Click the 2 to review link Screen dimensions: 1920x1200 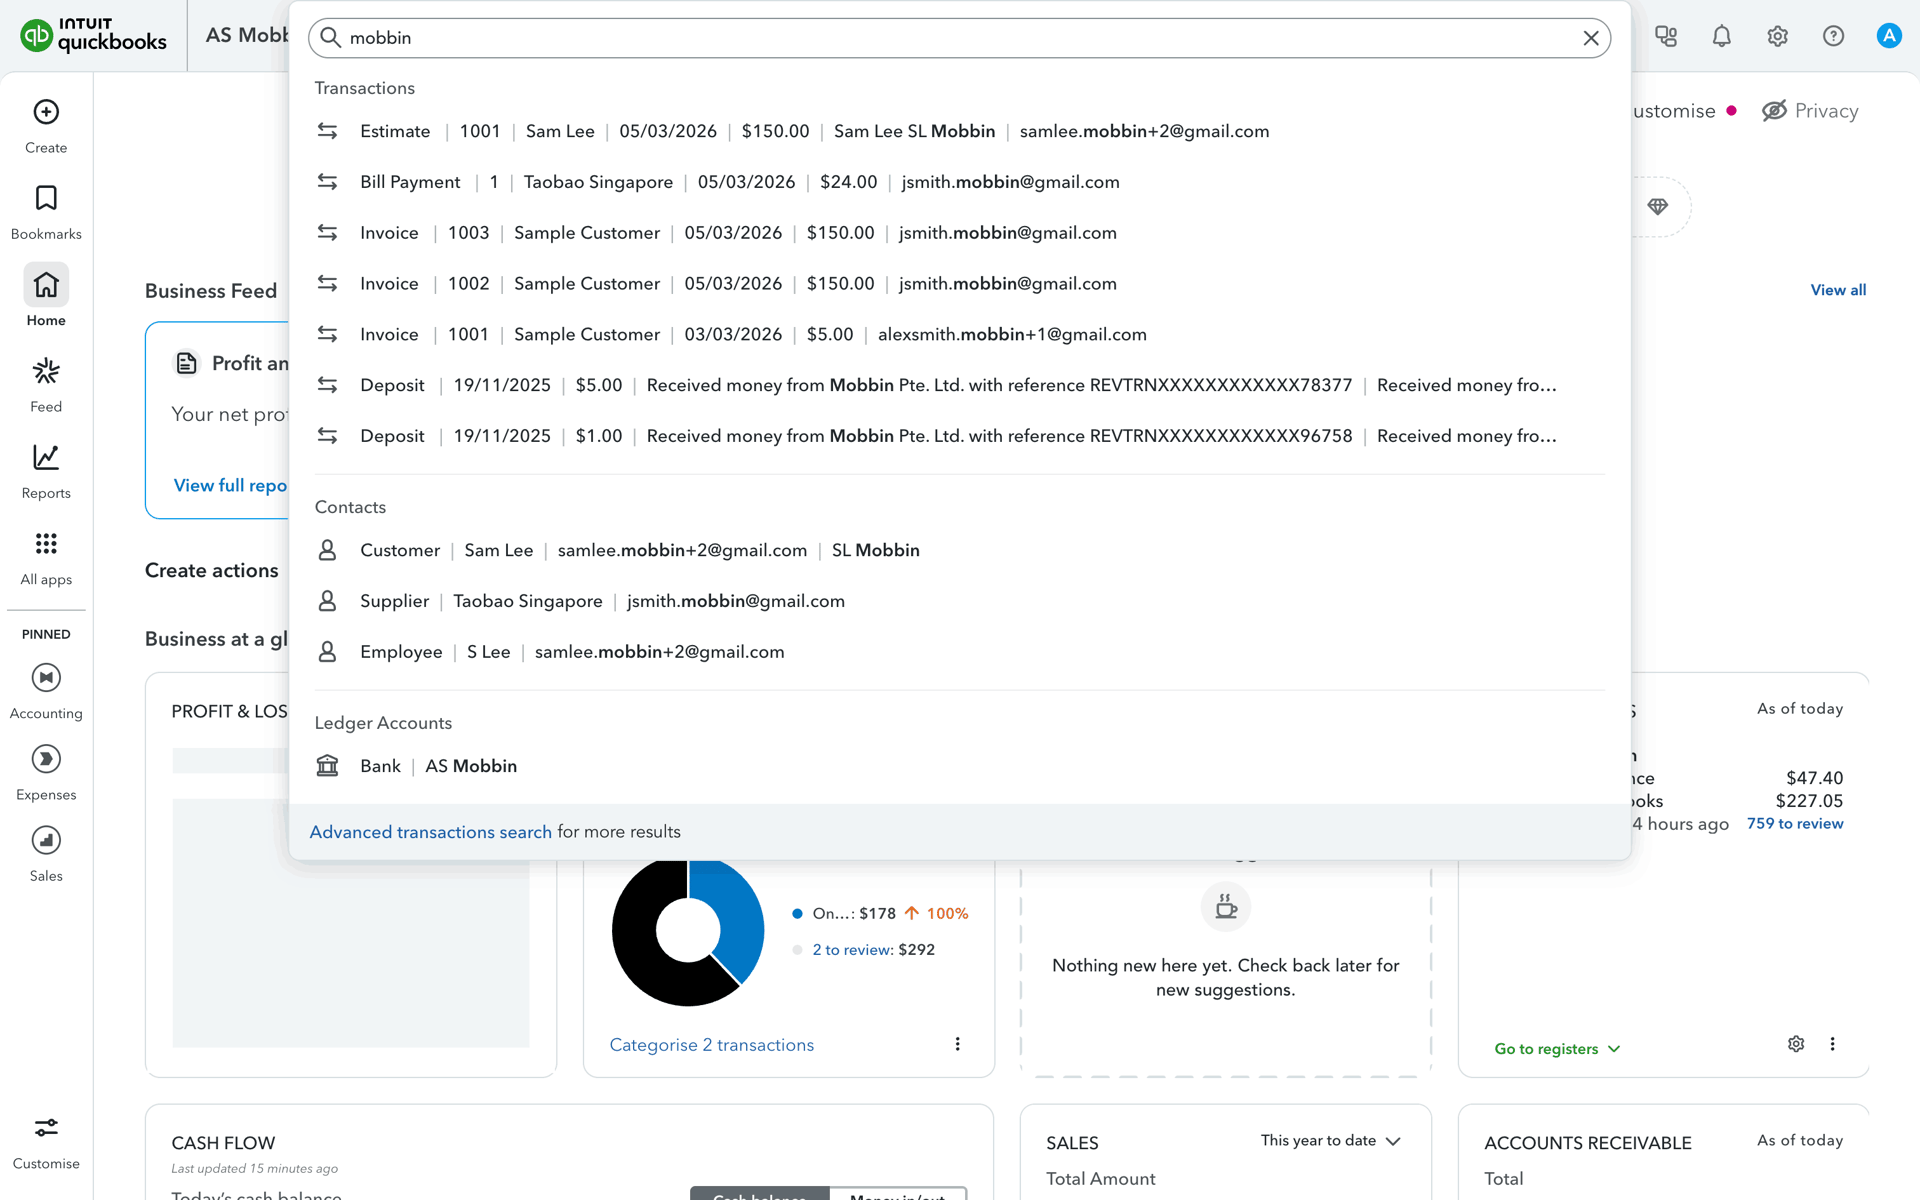click(852, 950)
